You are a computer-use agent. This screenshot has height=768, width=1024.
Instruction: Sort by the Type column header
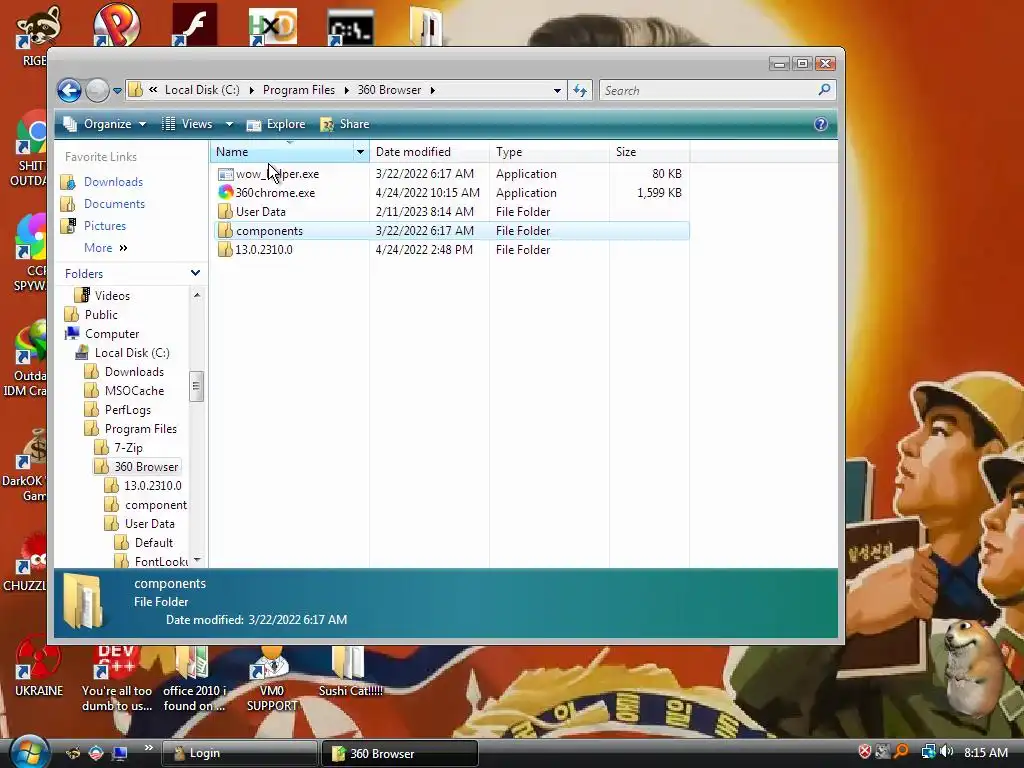tap(549, 152)
